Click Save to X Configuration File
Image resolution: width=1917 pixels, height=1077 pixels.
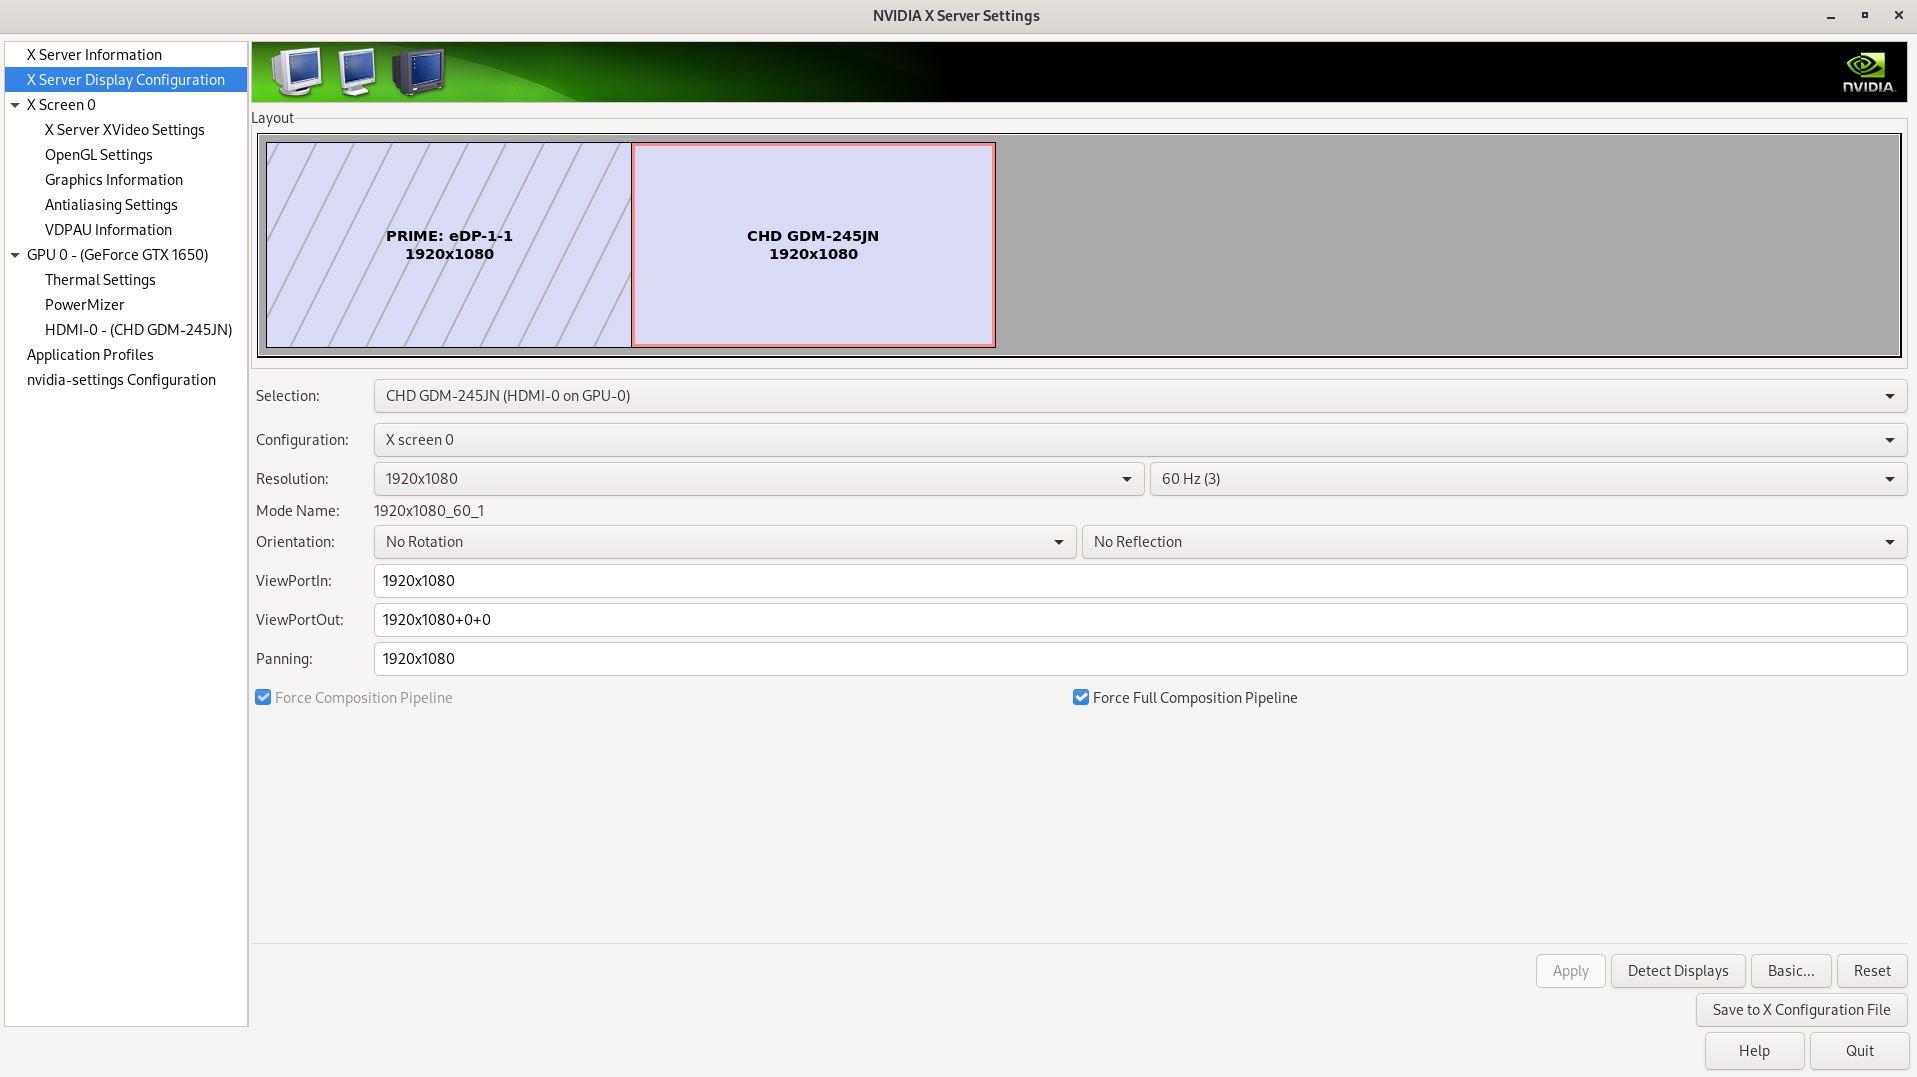click(1801, 1010)
